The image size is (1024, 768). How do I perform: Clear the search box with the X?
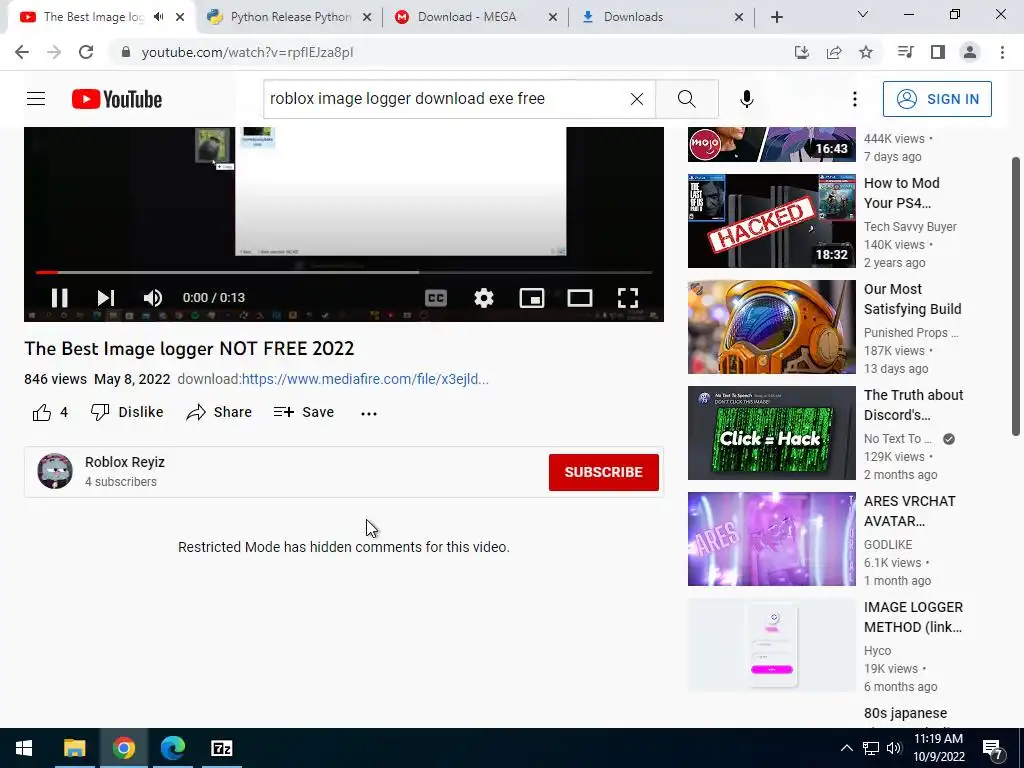(x=637, y=99)
